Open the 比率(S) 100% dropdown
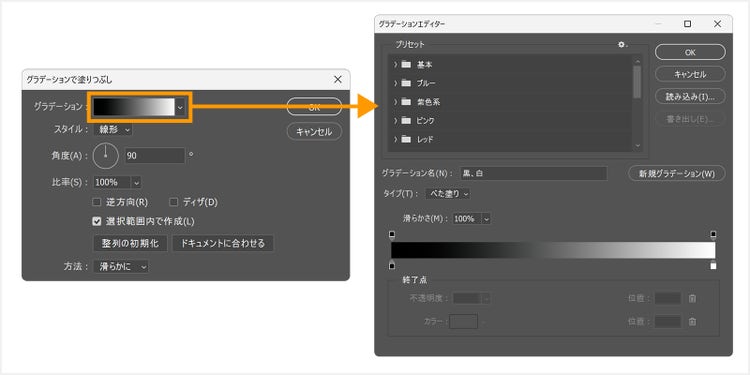The image size is (750, 375). pyautogui.click(x=136, y=182)
